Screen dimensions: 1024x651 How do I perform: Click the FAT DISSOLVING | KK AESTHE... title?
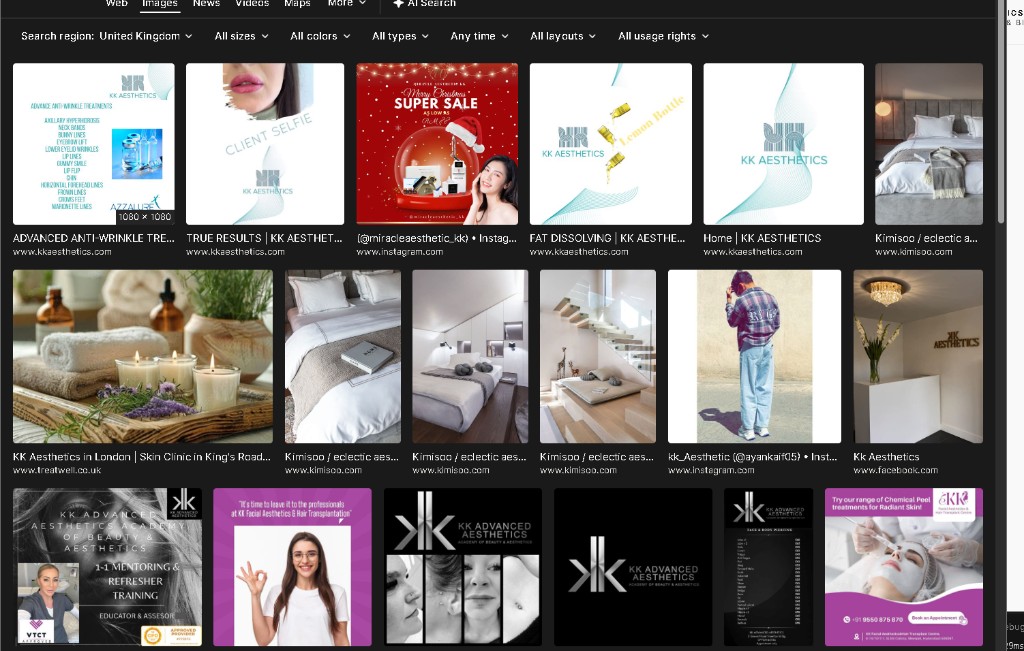[x=607, y=238]
